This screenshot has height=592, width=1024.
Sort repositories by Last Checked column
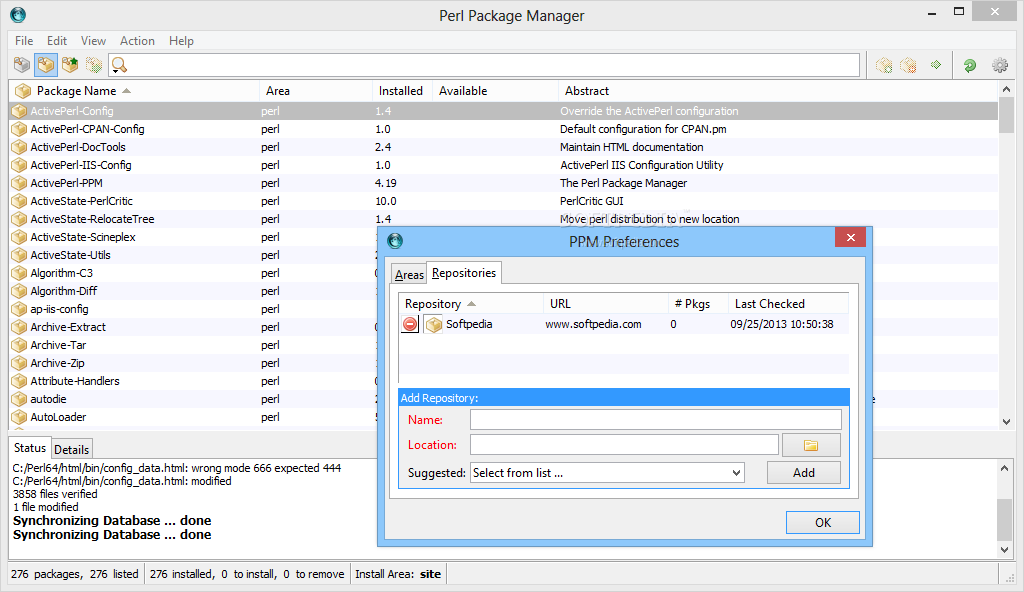(788, 304)
